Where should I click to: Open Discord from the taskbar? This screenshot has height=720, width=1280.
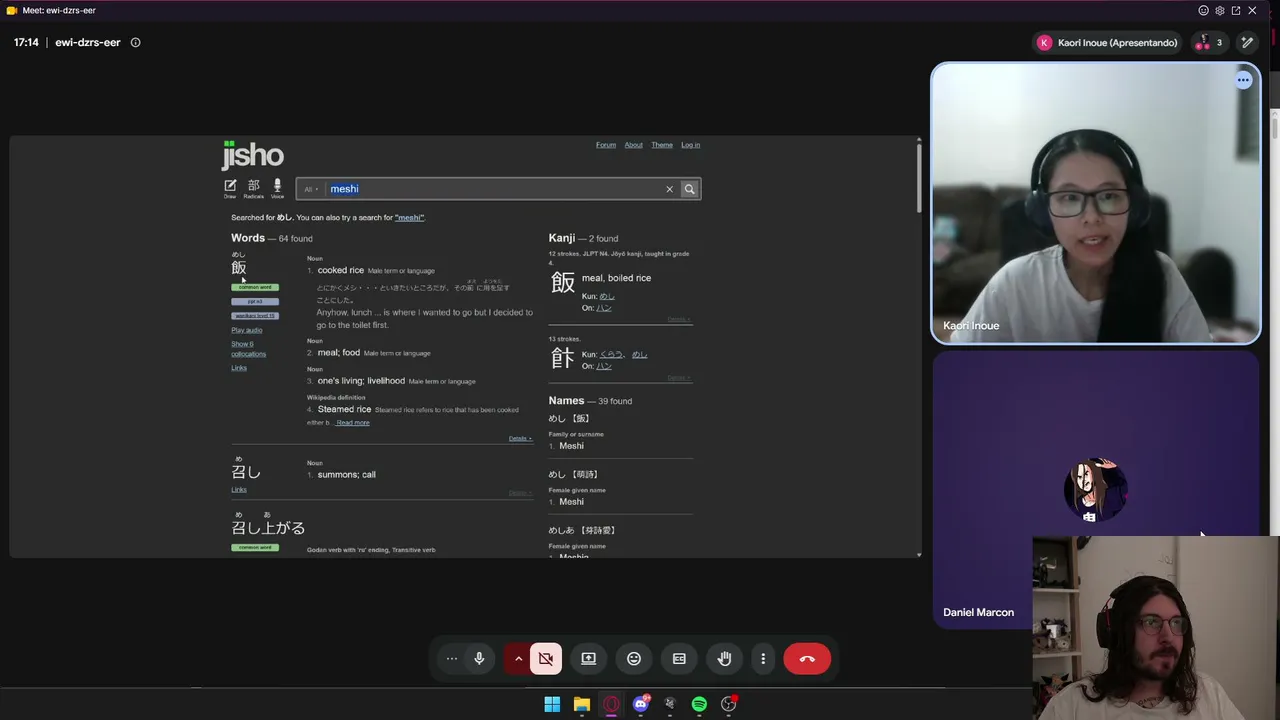(x=641, y=704)
